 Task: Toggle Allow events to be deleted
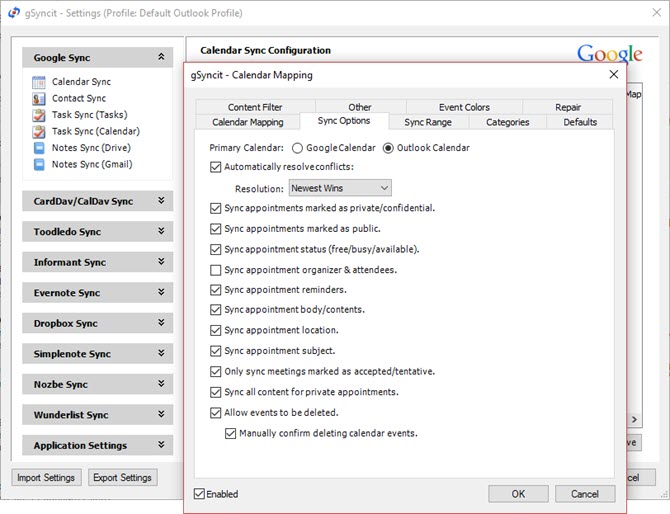click(215, 413)
